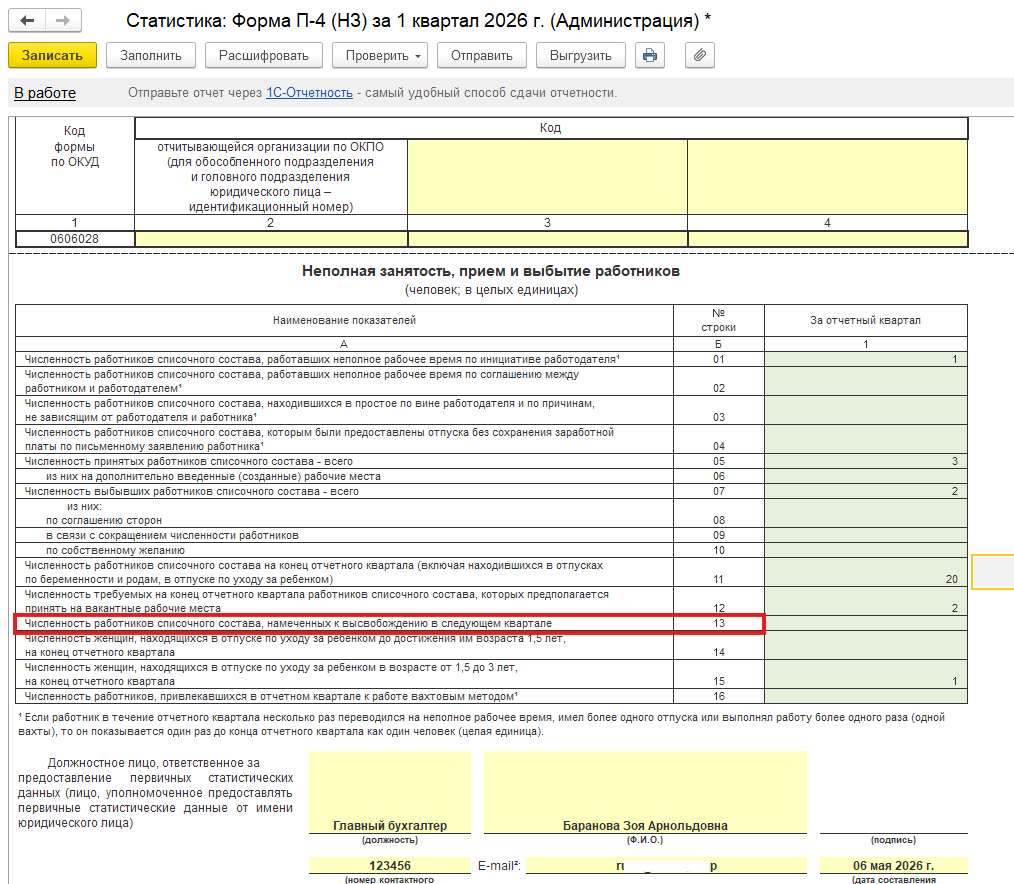Edit the date field 06 мая 2026 г.
The height and width of the screenshot is (884, 1014).
pyautogui.click(x=894, y=865)
